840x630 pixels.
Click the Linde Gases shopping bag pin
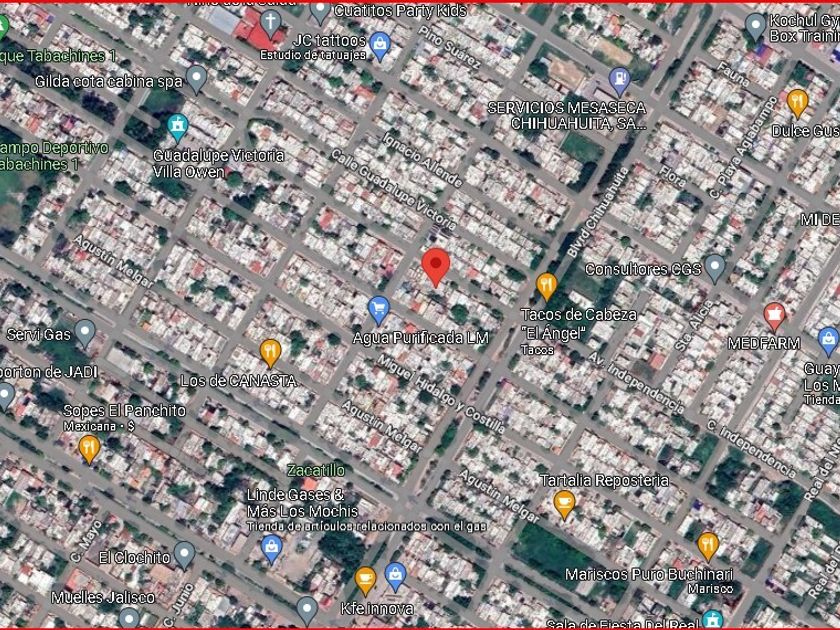[x=271, y=549]
